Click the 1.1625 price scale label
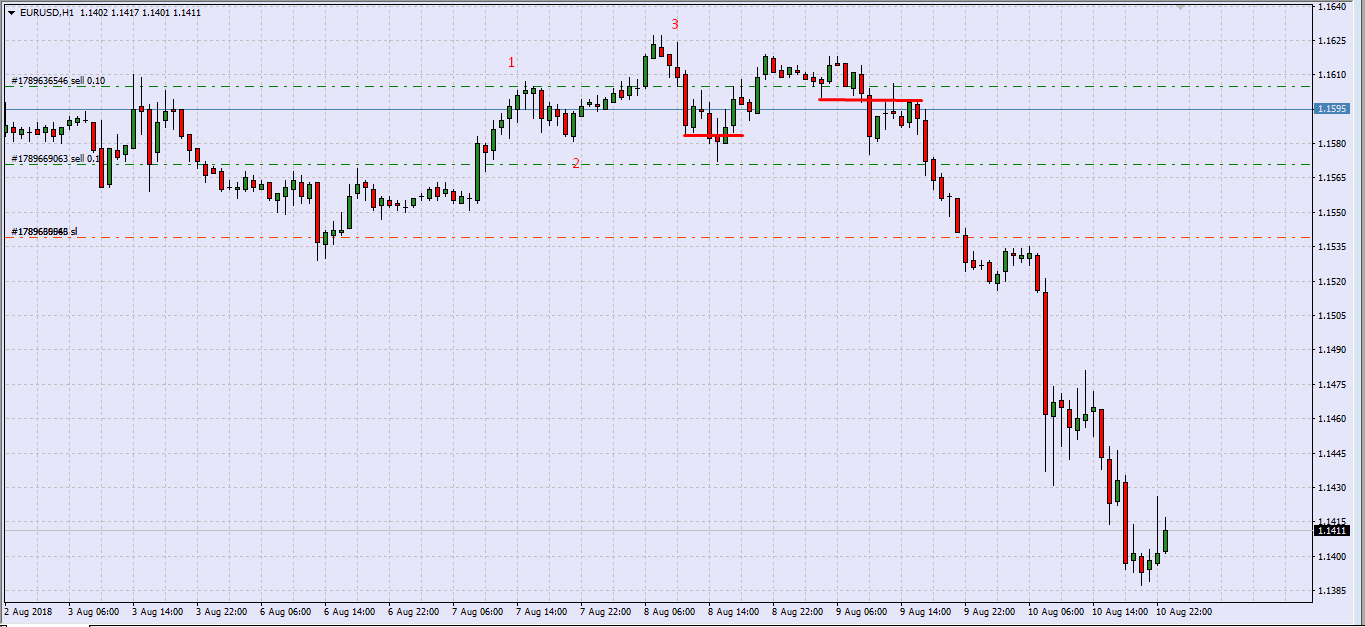This screenshot has width=1365, height=627. click(x=1331, y=41)
